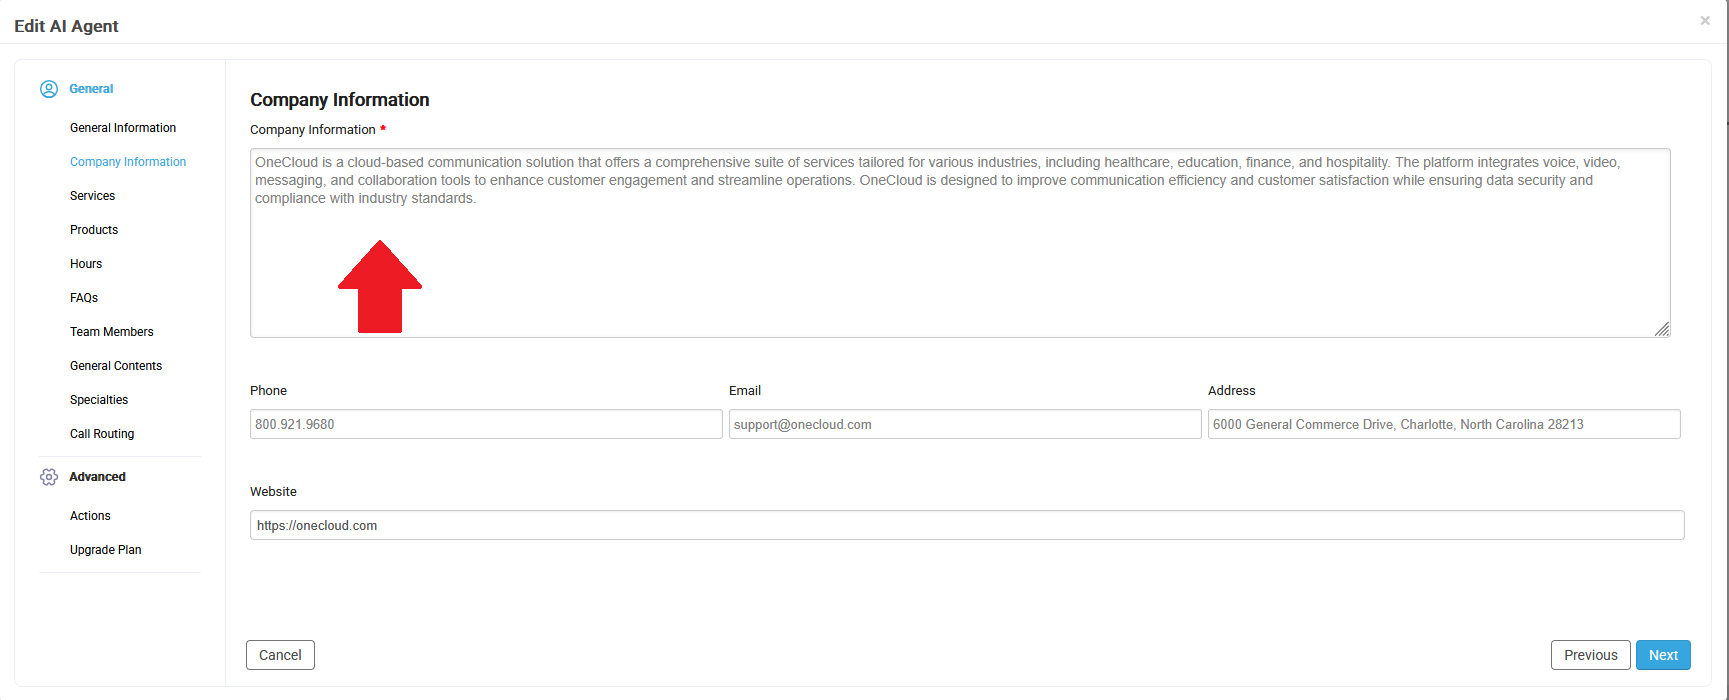Close the Edit AI Agent dialog

tap(1705, 21)
